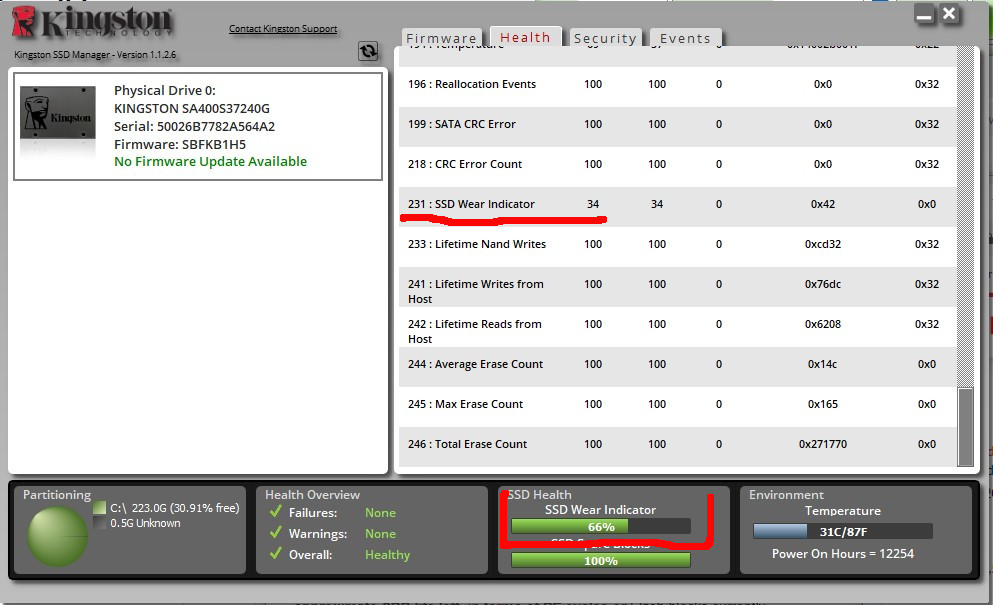Open the Security tab
This screenshot has height=605, width=993.
click(x=605, y=38)
